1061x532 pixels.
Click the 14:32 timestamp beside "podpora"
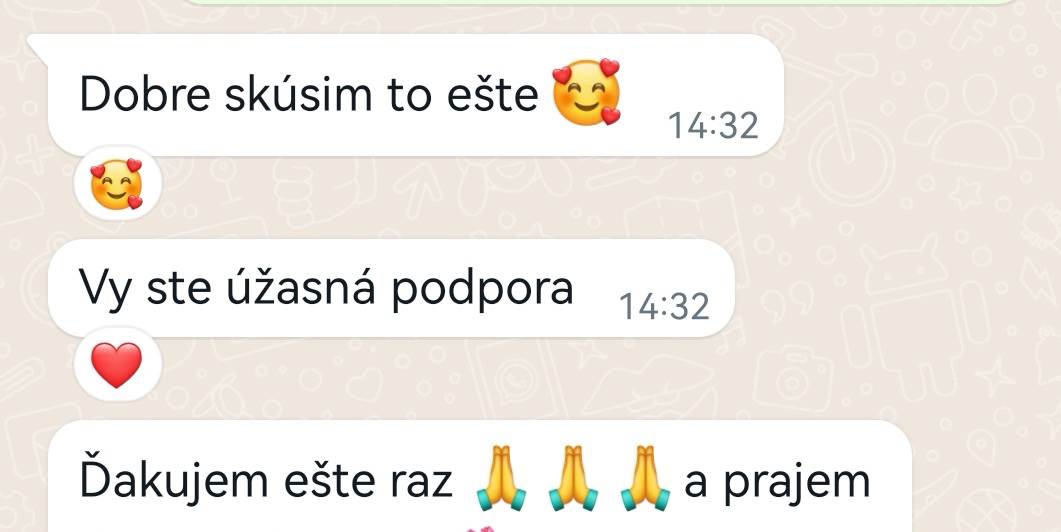pos(664,307)
